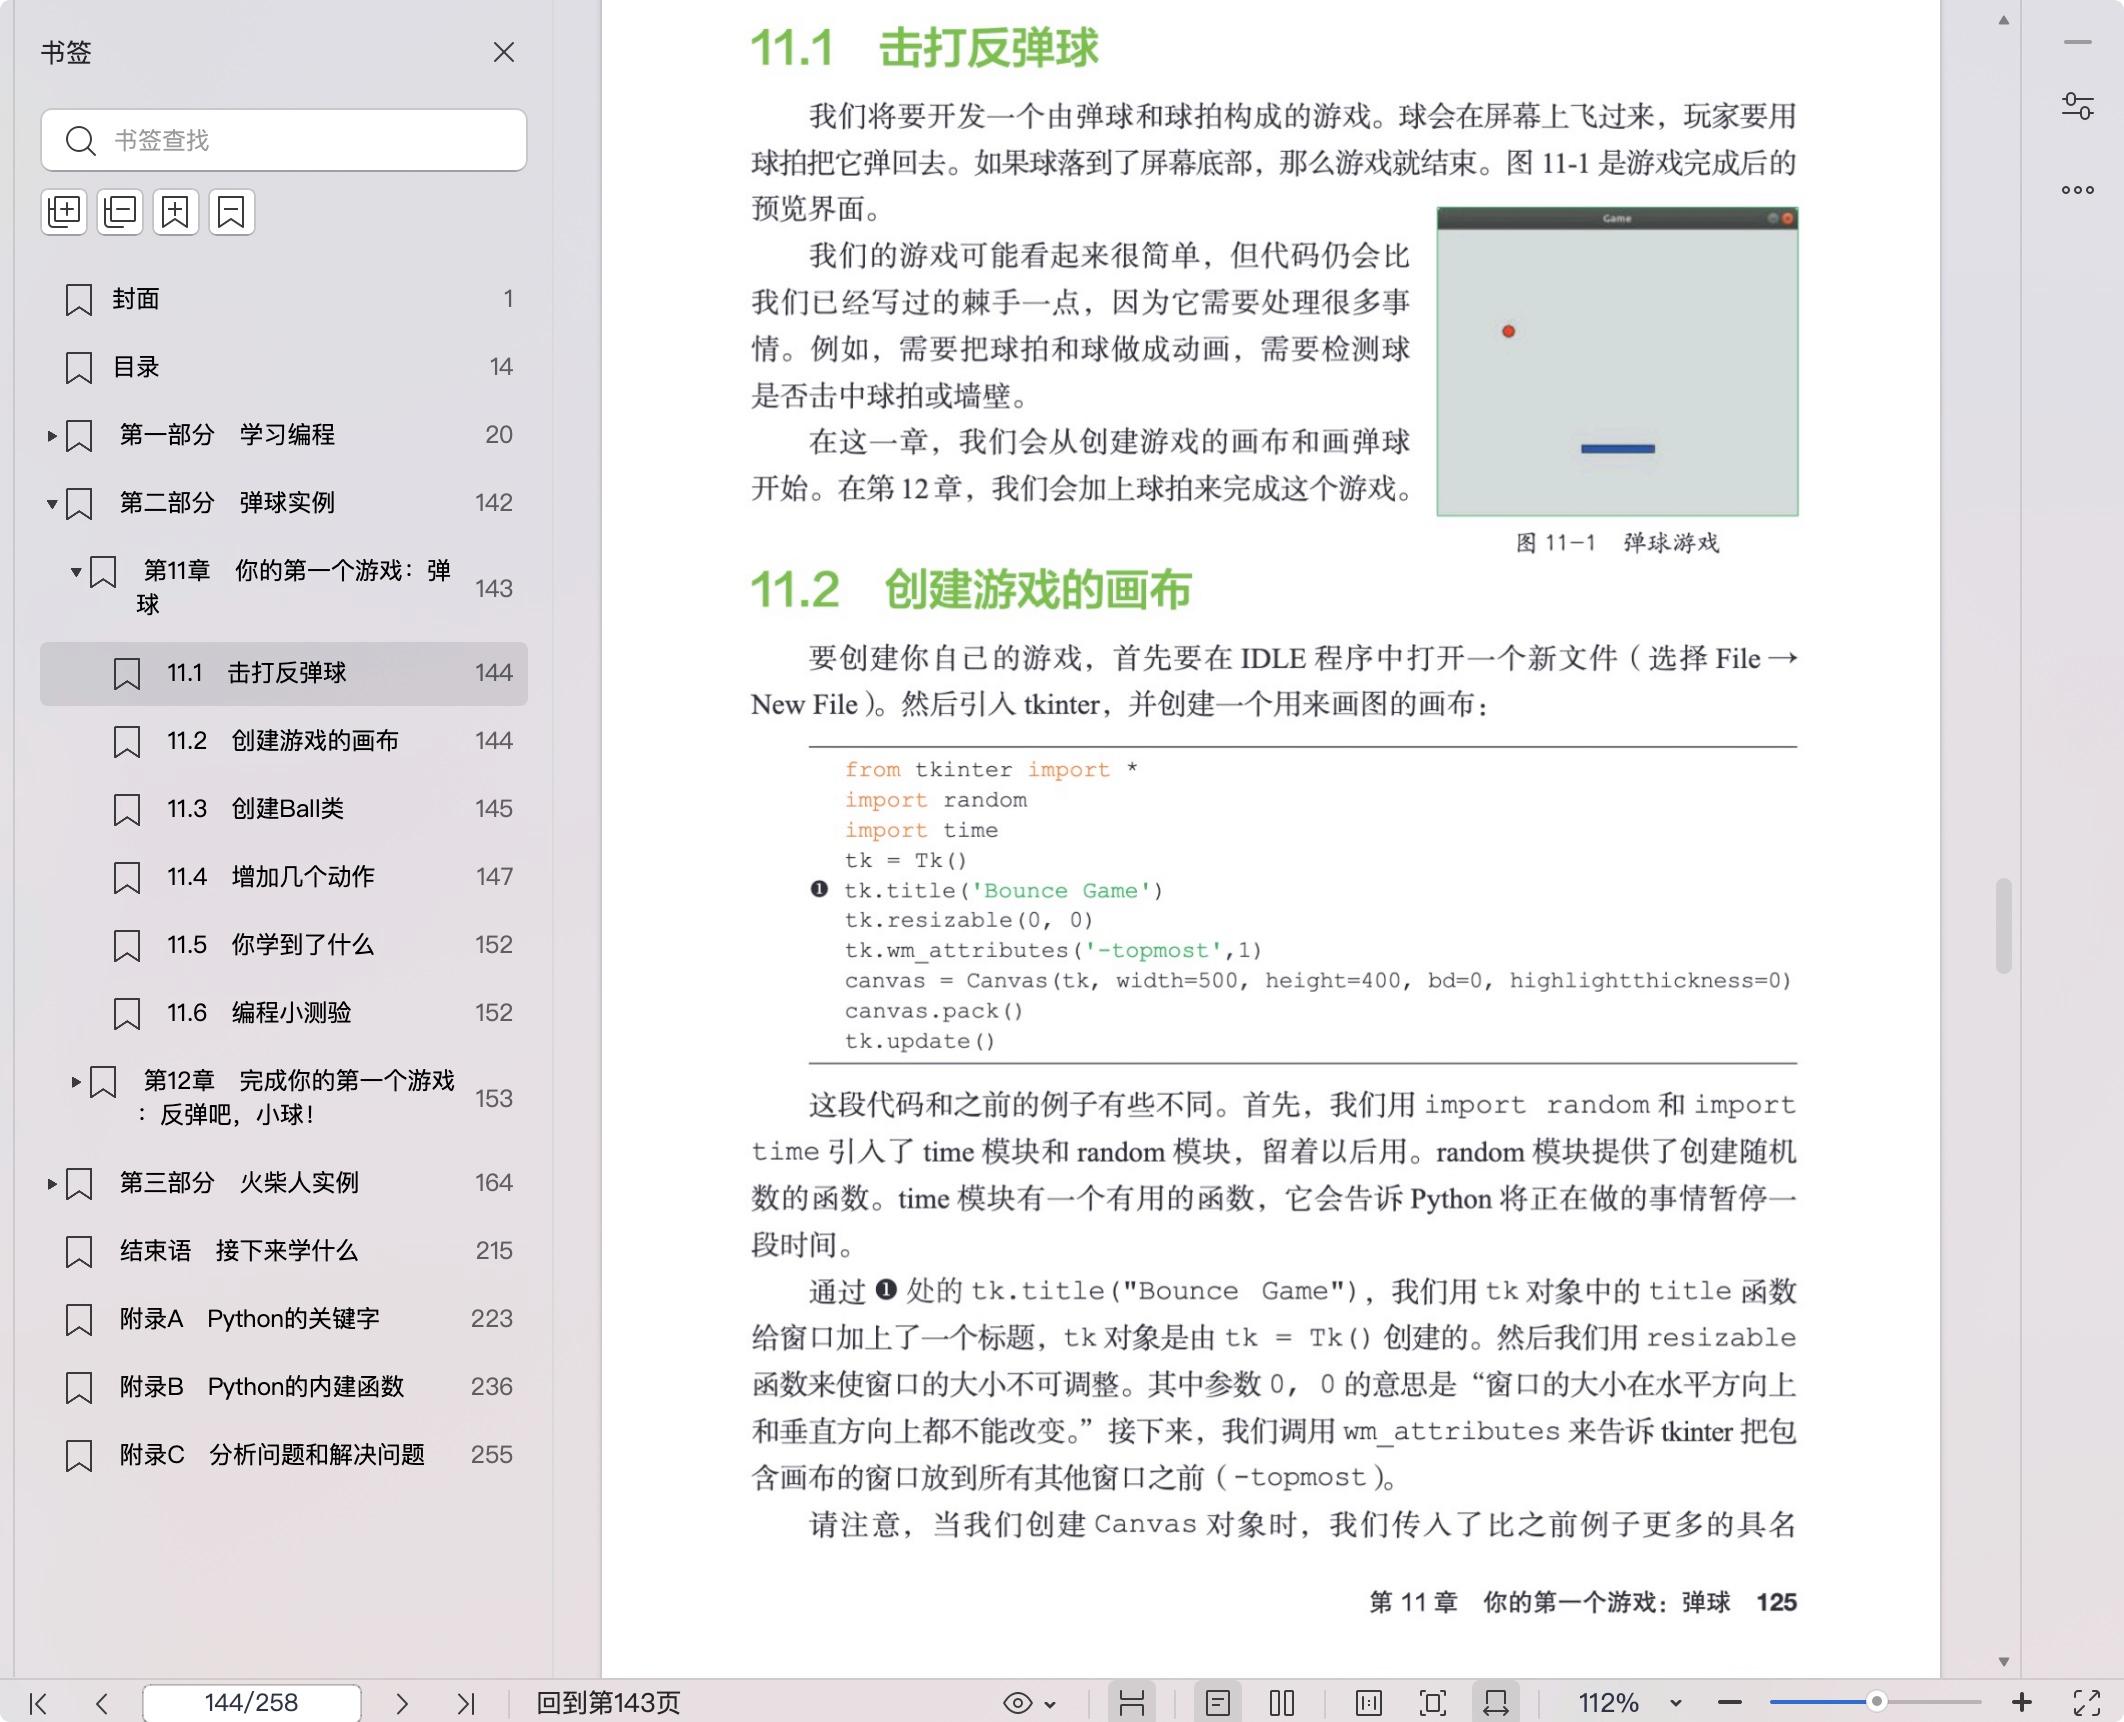This screenshot has width=2124, height=1722.
Task: Toggle eye protection mode icon
Action: 1017,1703
